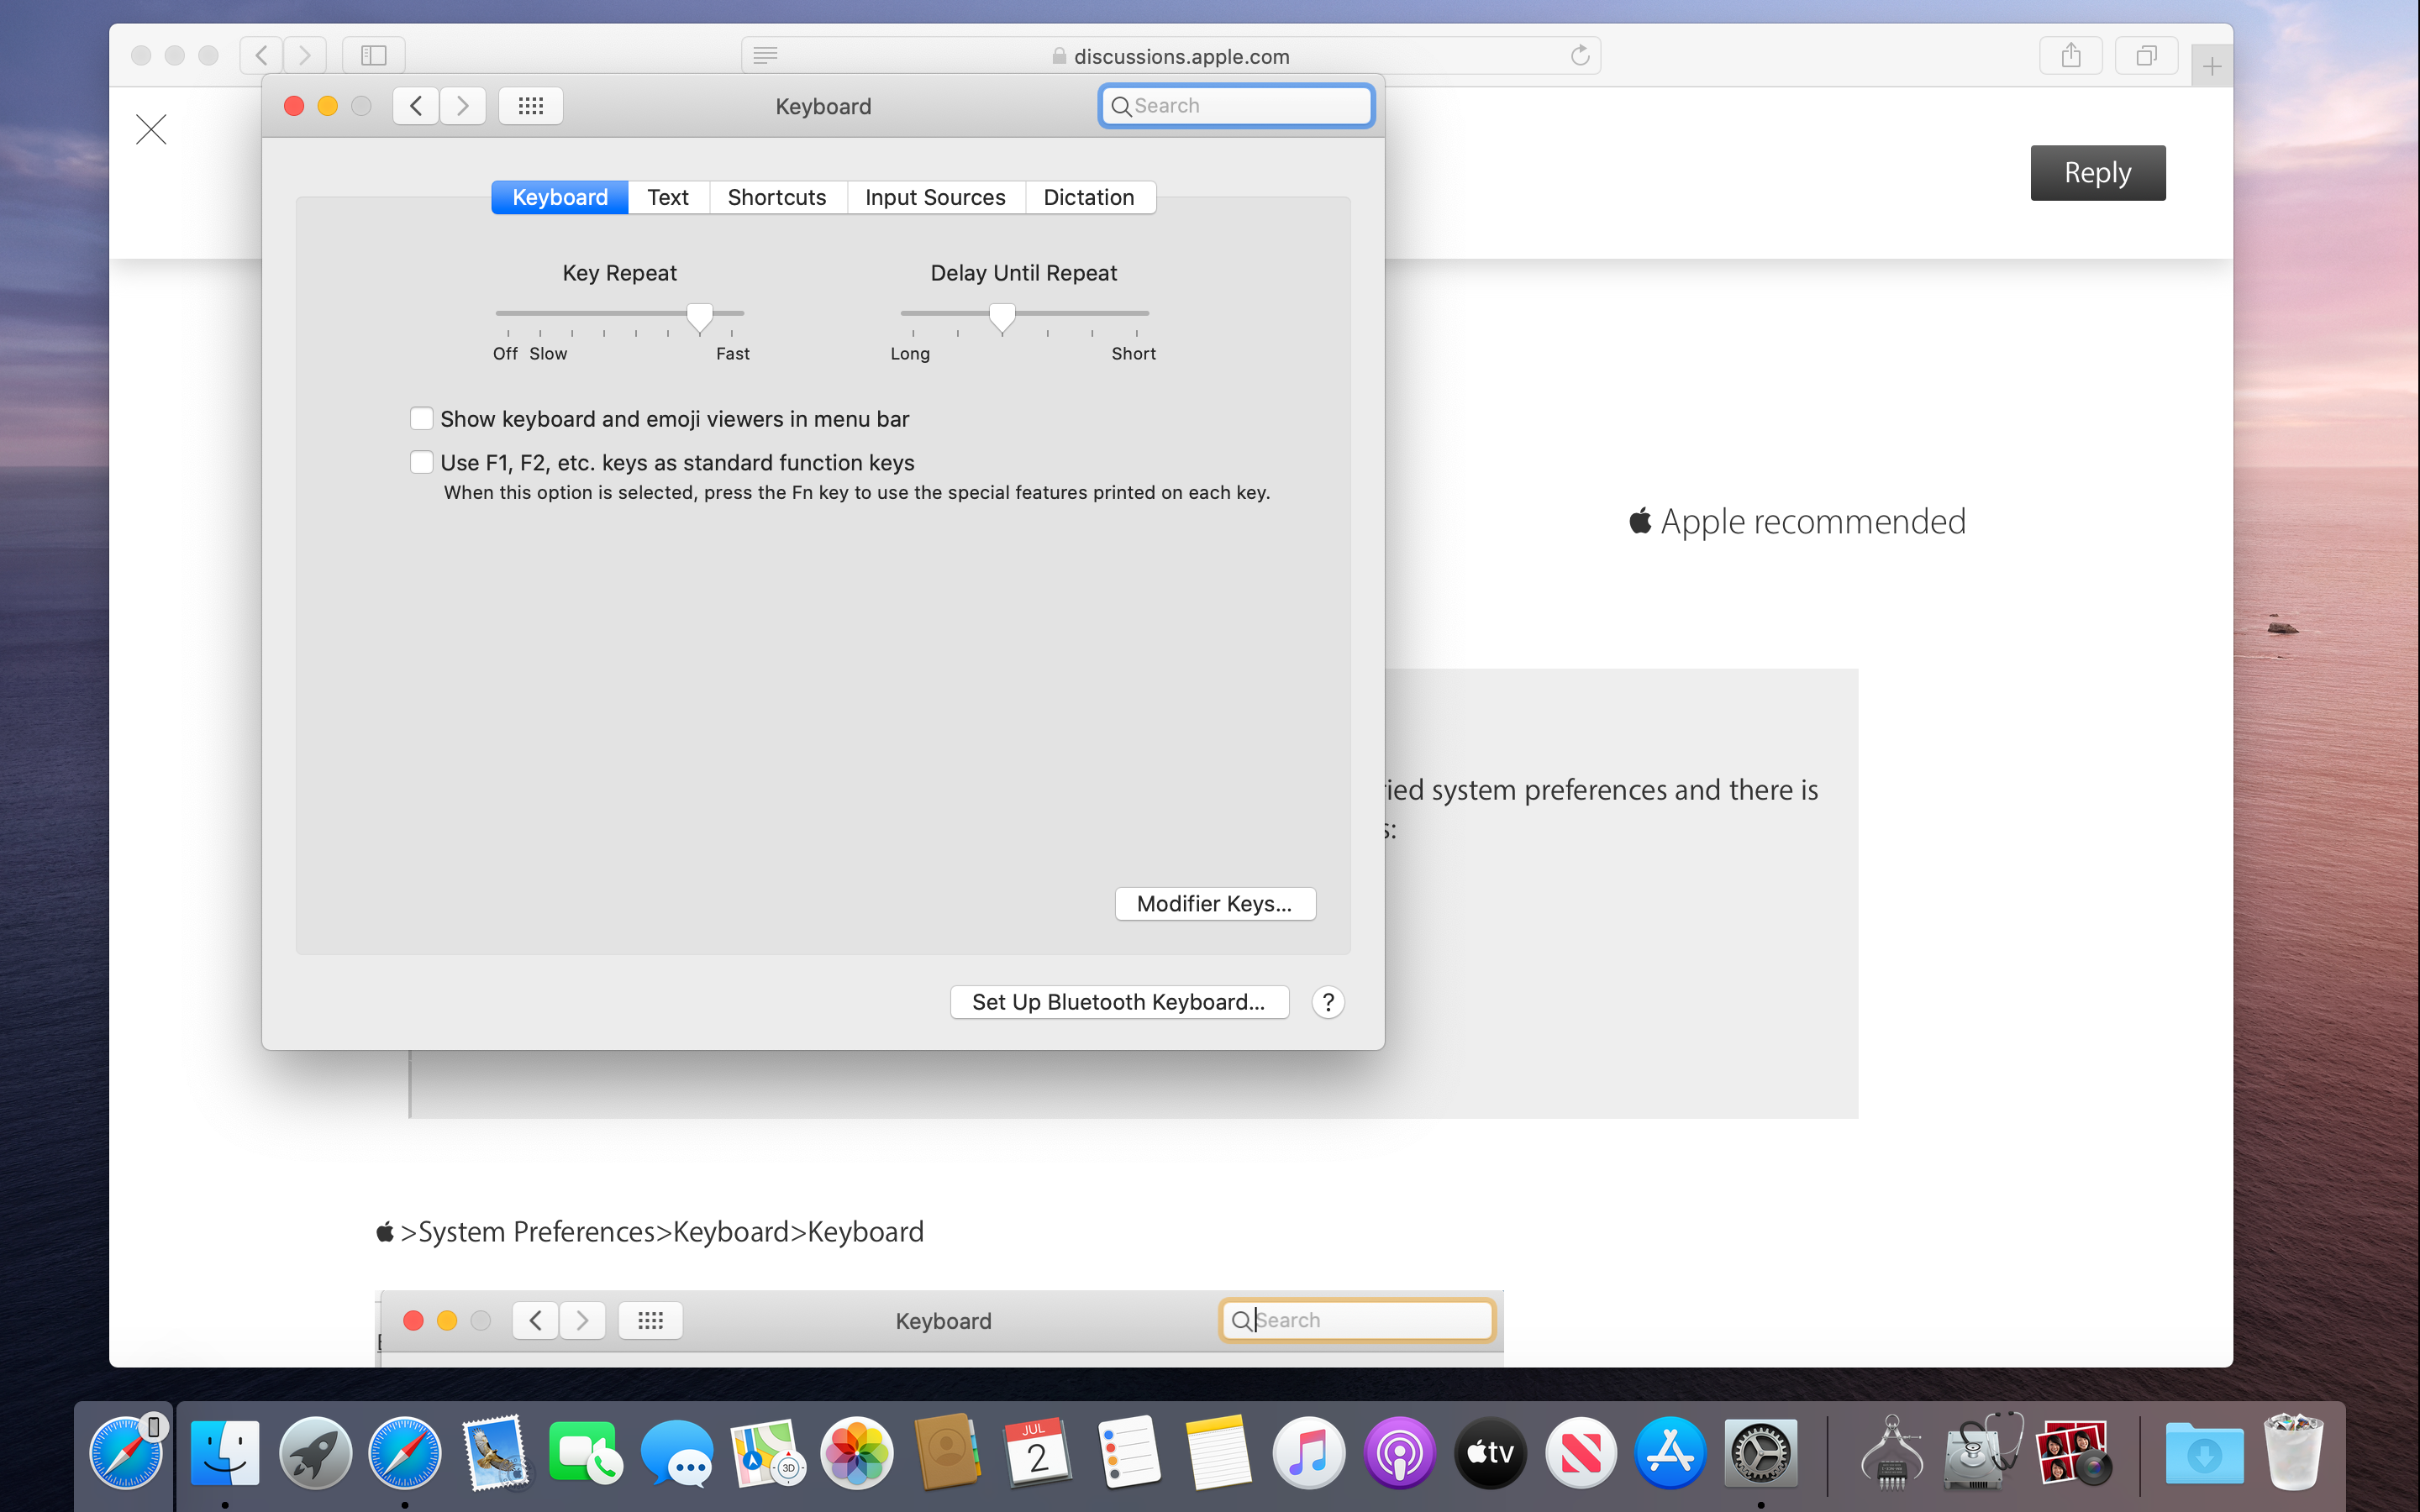This screenshot has width=2420, height=1512.
Task: Click the show all preferences grid icon
Action: (531, 106)
